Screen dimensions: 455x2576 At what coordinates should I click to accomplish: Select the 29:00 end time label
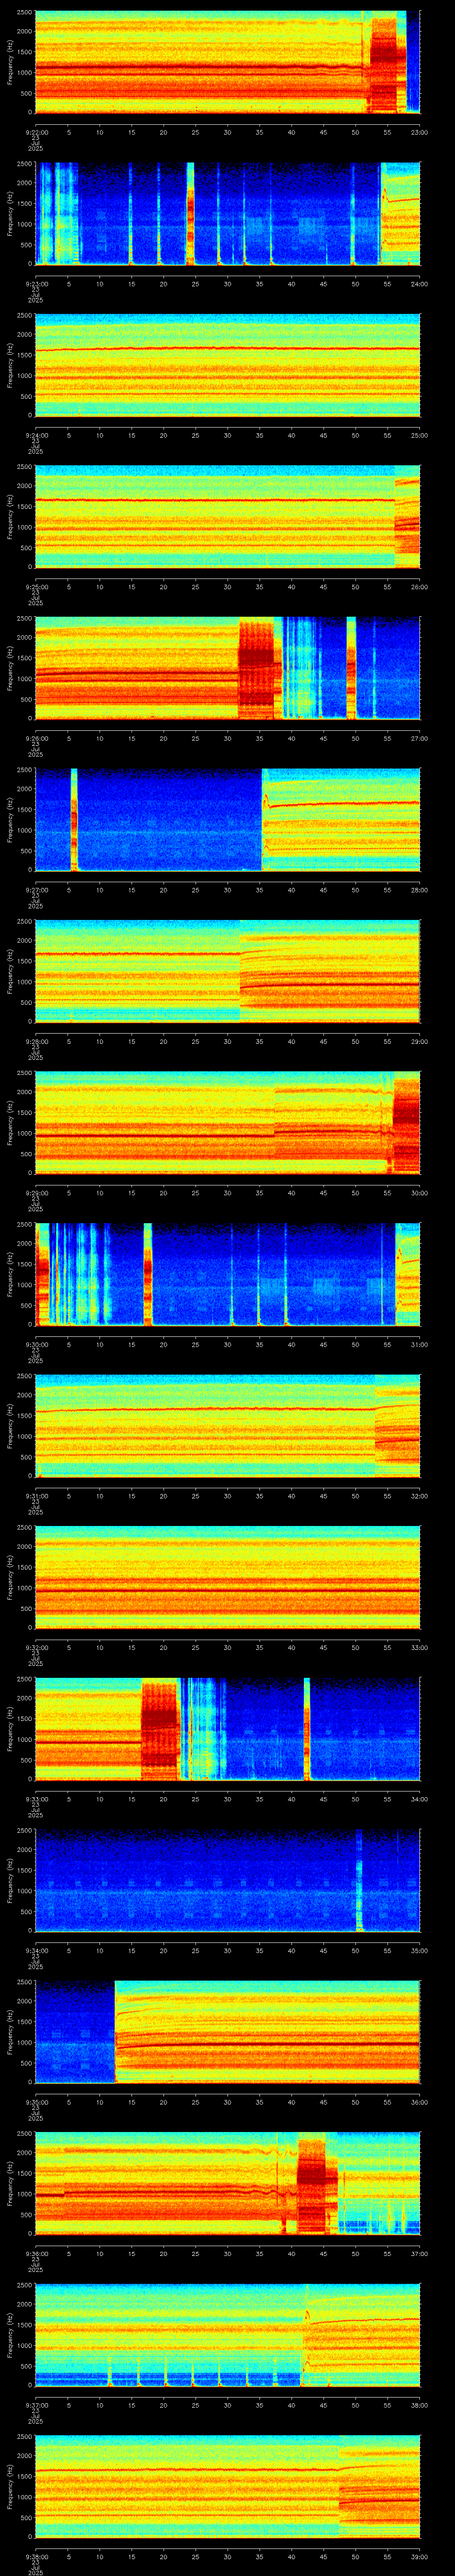click(419, 1042)
